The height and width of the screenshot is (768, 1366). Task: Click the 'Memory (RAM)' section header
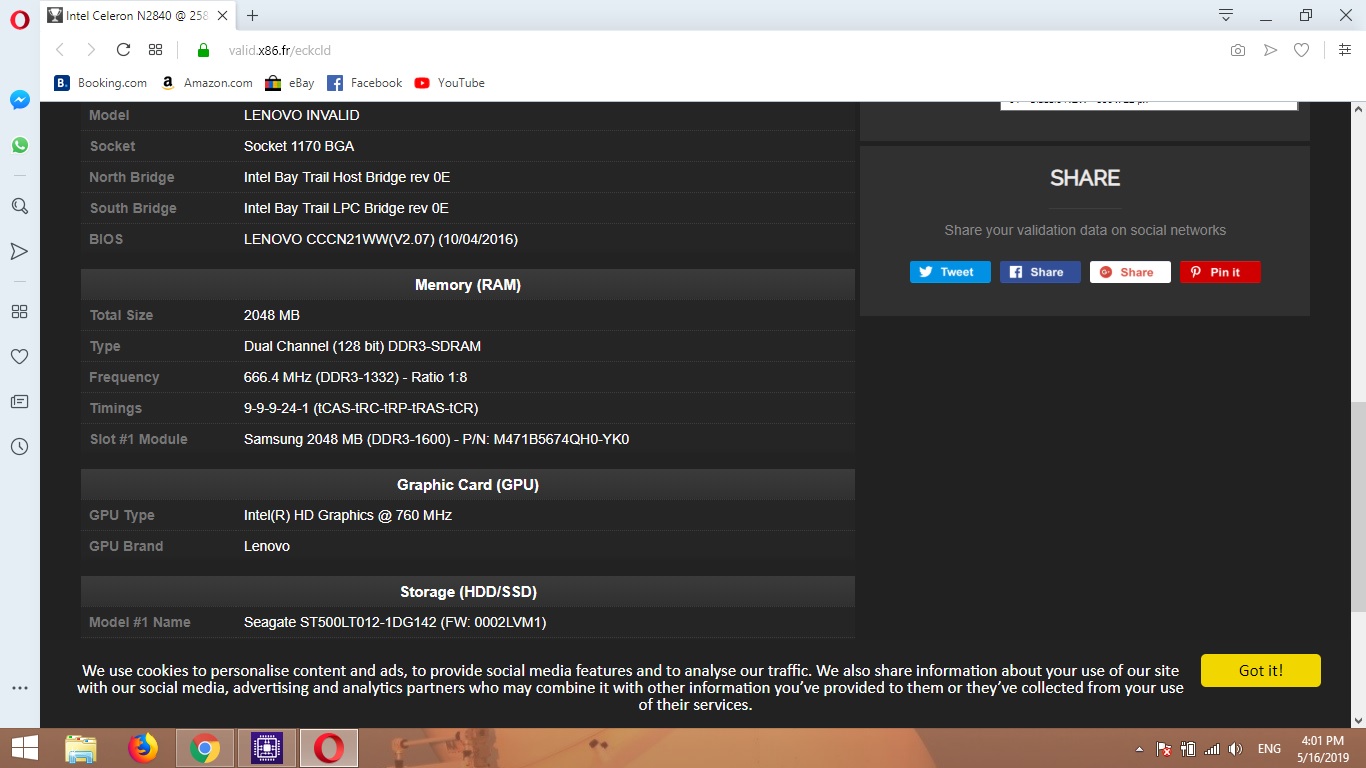pyautogui.click(x=468, y=285)
